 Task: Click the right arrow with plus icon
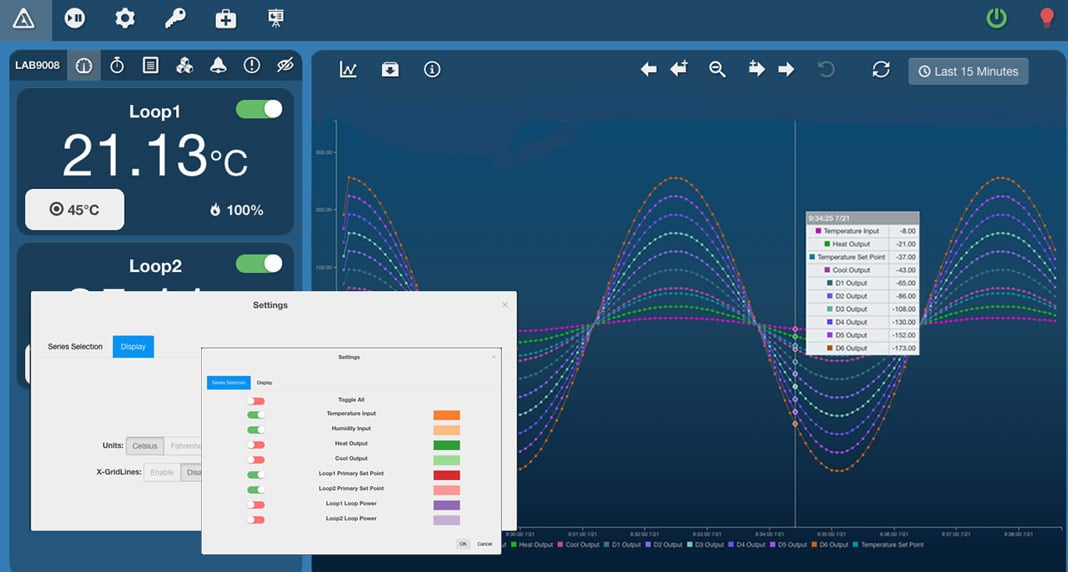757,69
